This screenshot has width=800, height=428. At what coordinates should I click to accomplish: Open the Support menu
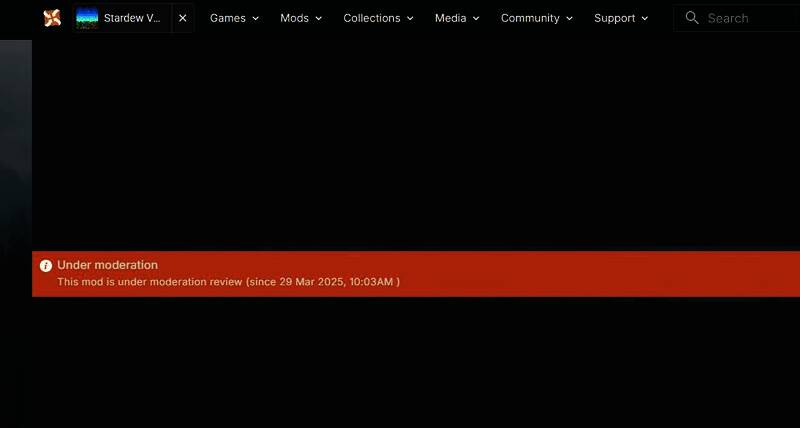pos(614,18)
